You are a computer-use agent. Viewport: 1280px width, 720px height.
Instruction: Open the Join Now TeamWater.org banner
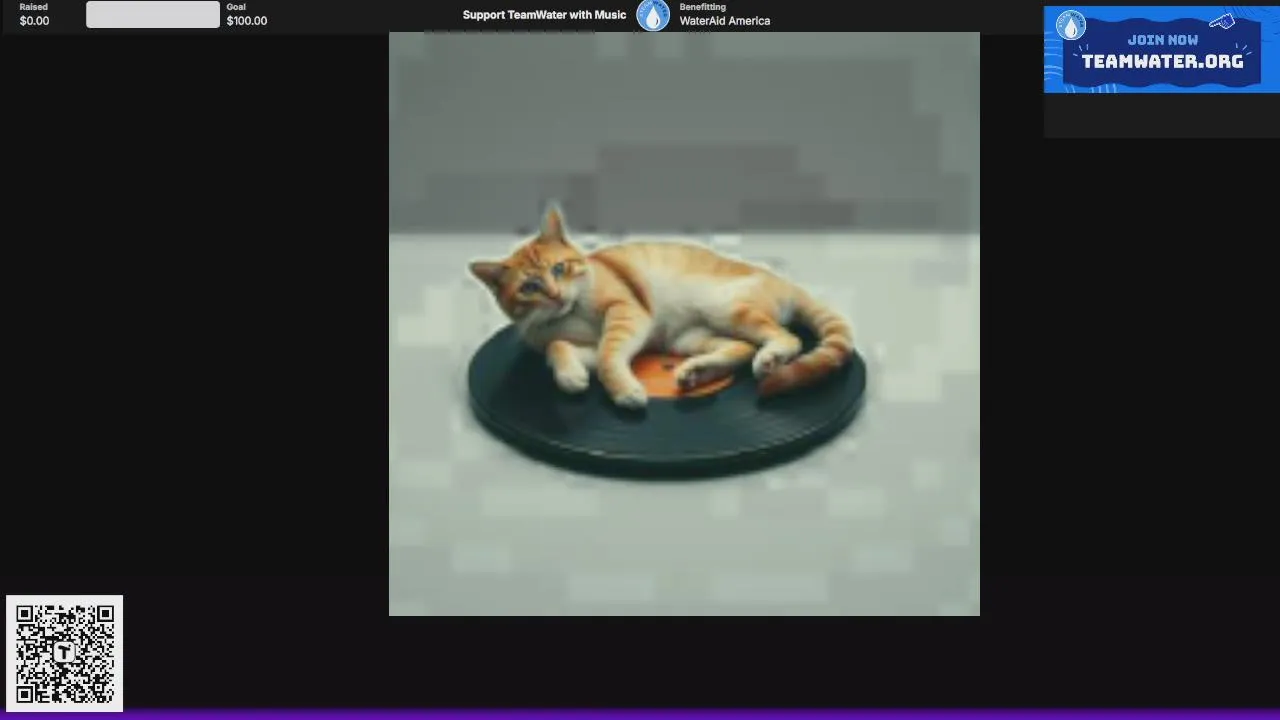pos(1161,50)
